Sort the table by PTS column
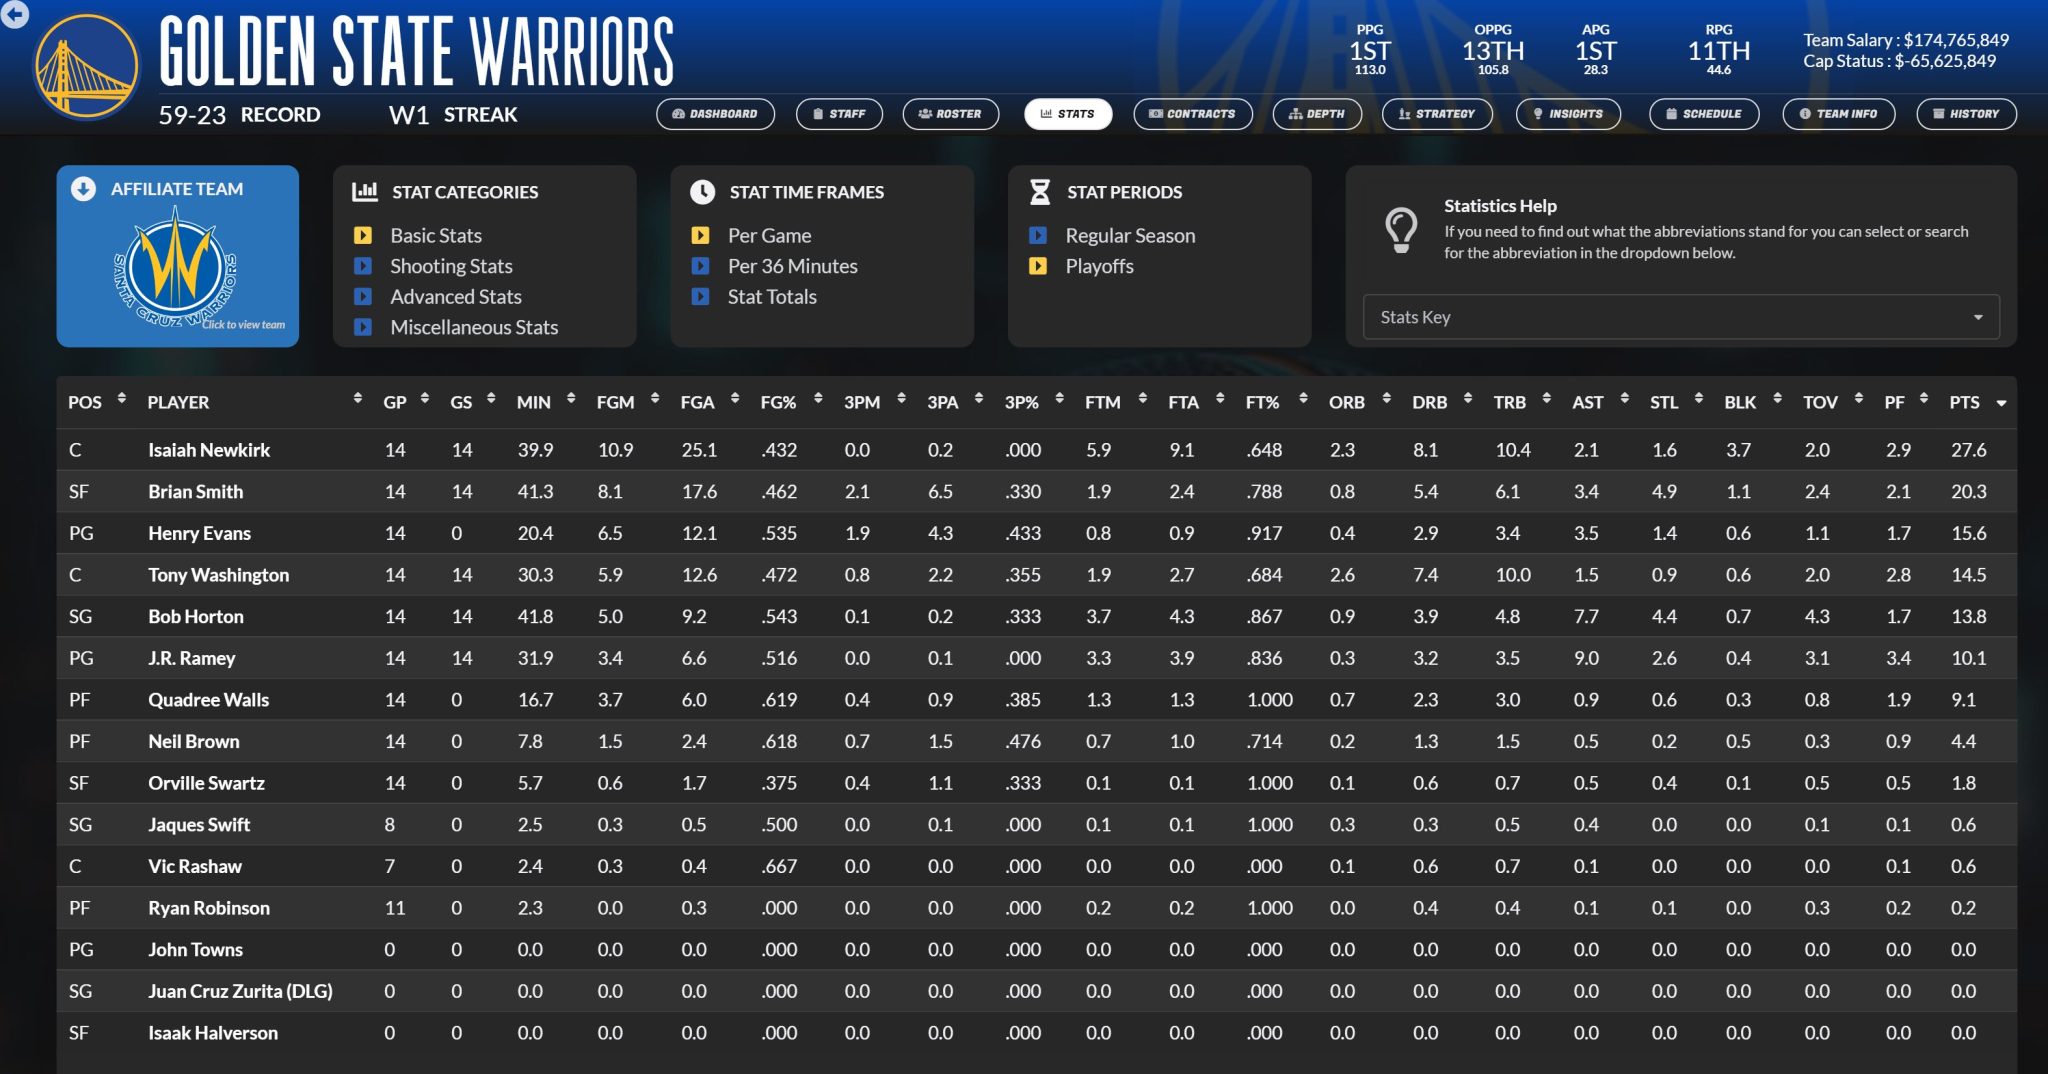 (1965, 402)
